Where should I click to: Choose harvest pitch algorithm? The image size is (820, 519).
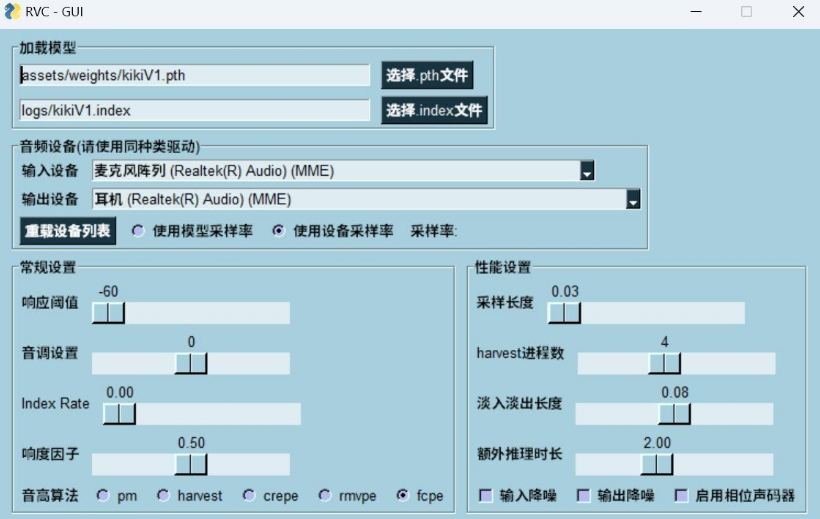click(x=164, y=495)
